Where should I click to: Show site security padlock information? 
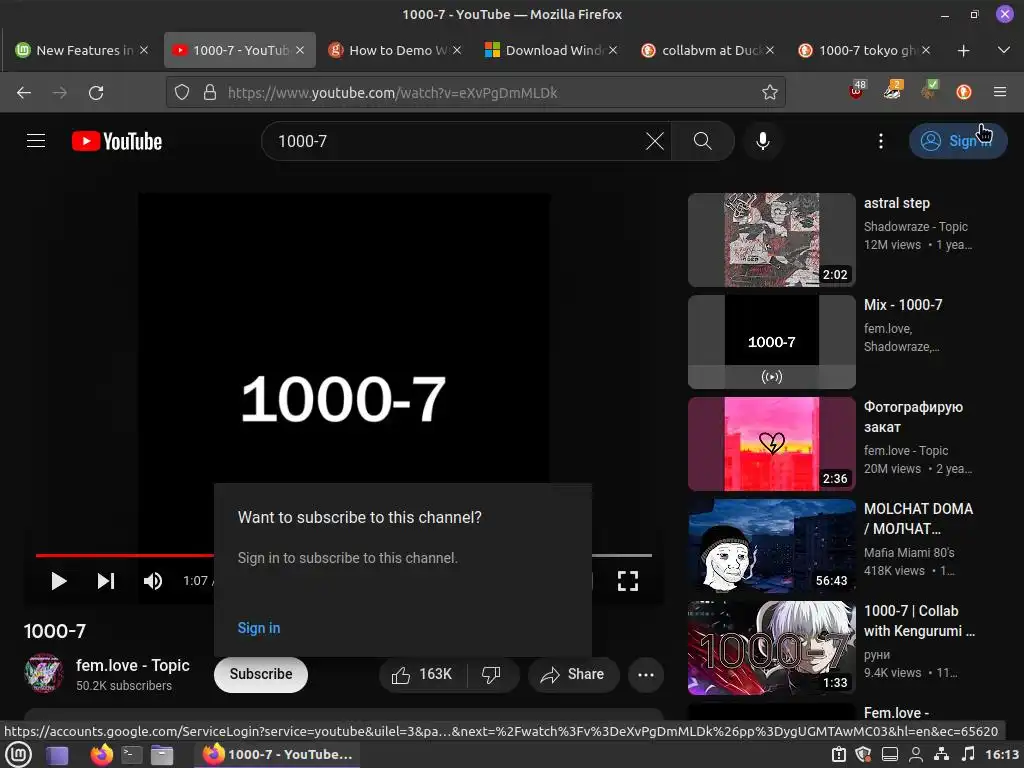(x=210, y=93)
